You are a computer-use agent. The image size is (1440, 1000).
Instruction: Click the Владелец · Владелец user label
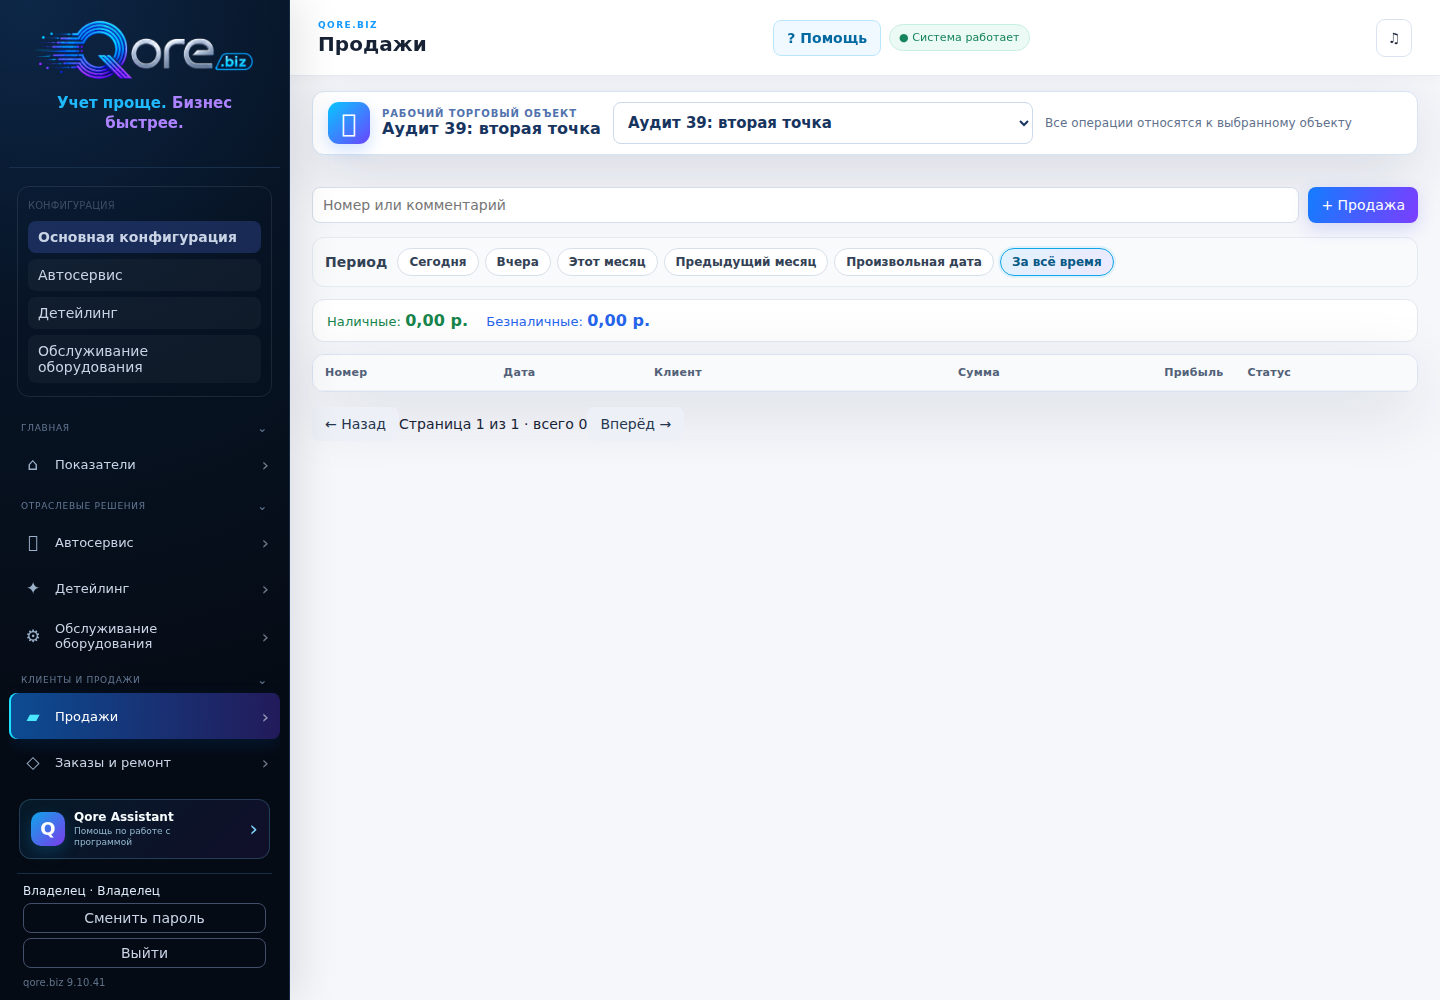coord(91,891)
